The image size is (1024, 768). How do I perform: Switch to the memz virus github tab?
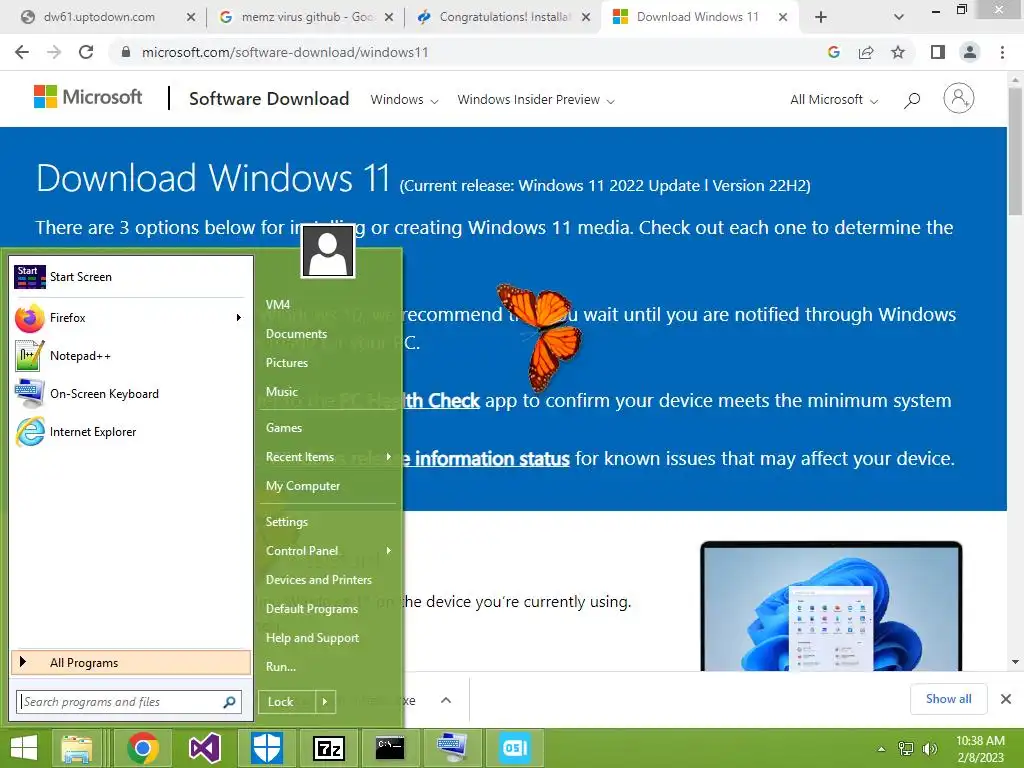307,17
